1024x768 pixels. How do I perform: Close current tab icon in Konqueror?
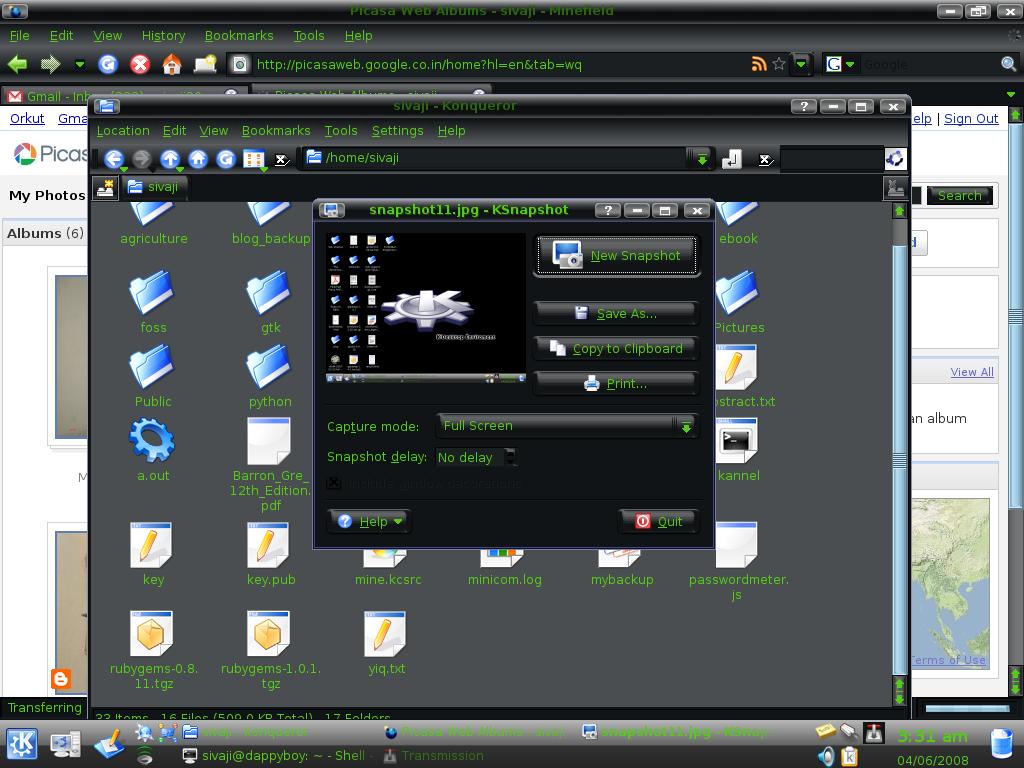click(895, 188)
